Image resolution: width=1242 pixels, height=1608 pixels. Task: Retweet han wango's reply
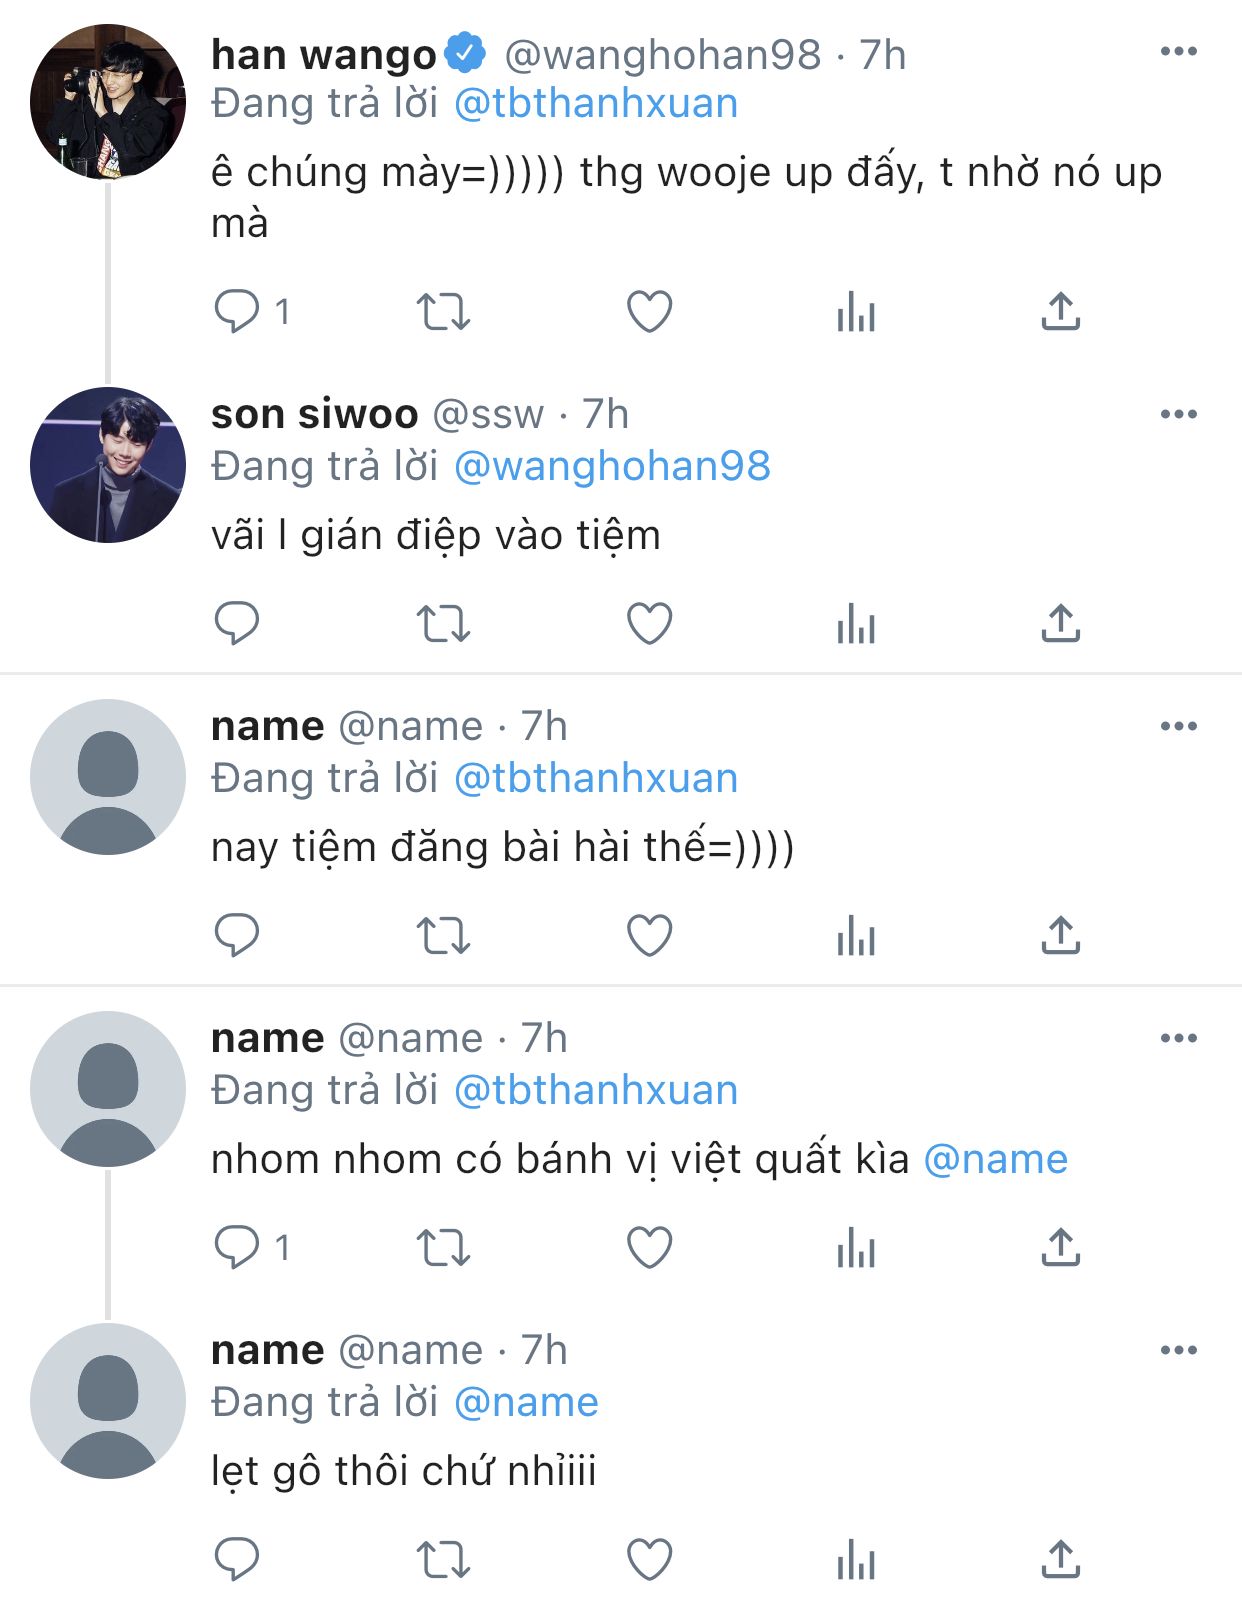point(443,312)
